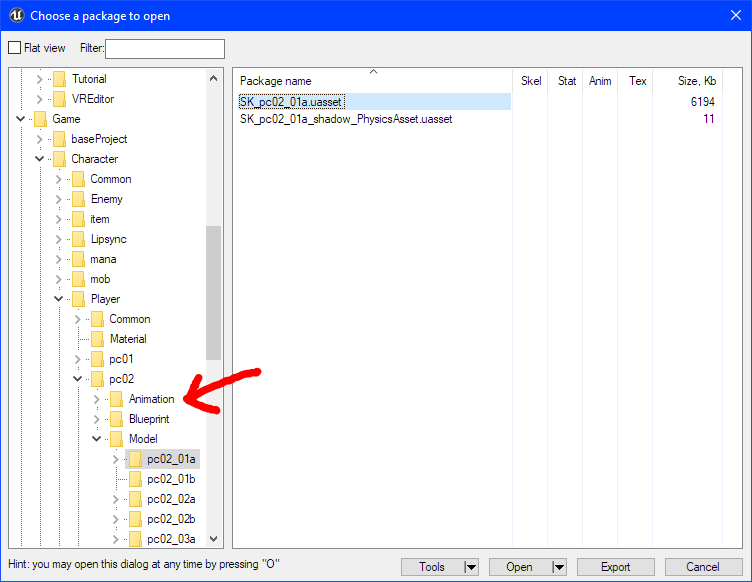Expand the Enemy folder node

click(x=59, y=199)
